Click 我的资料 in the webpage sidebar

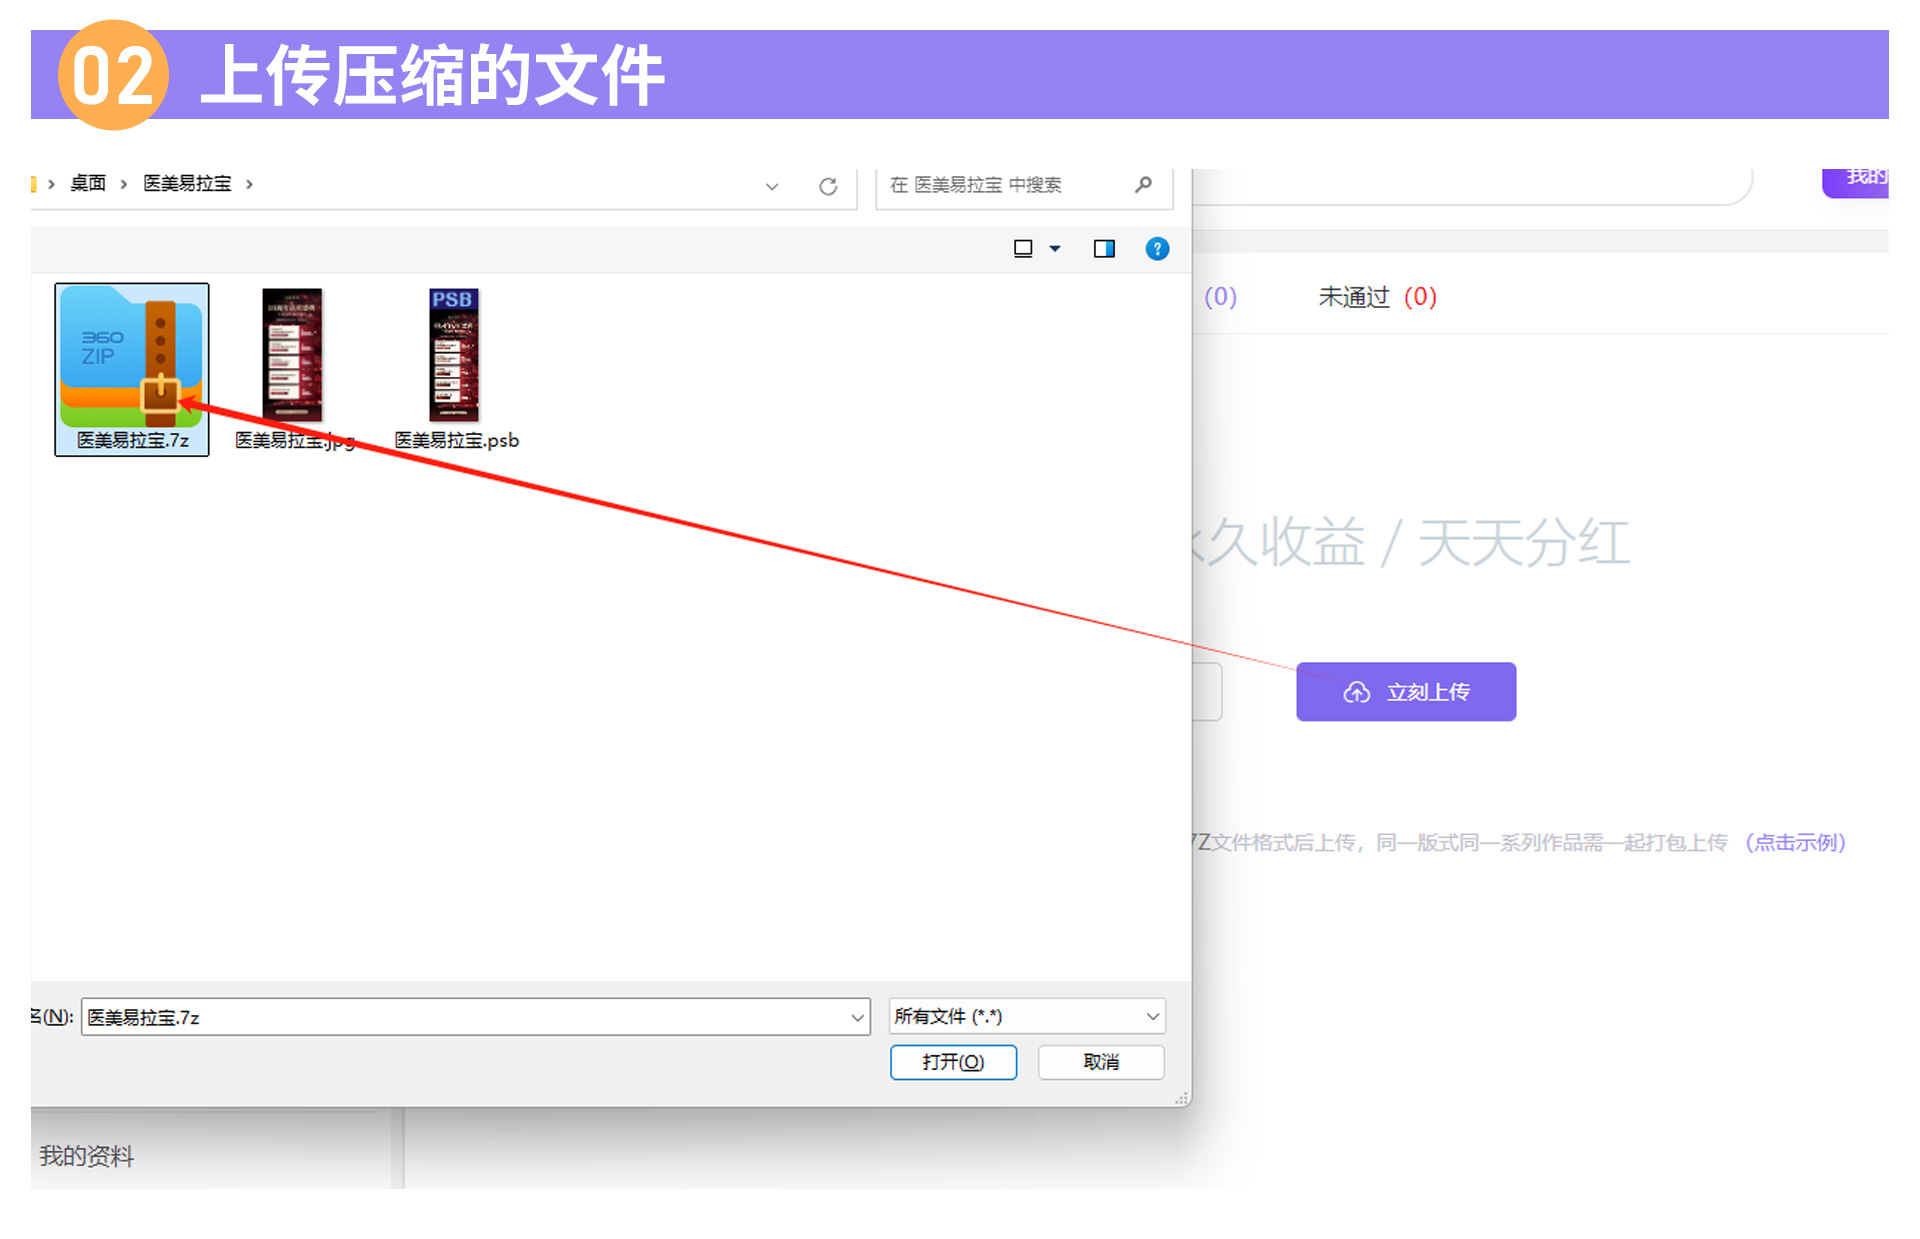coord(86,1156)
